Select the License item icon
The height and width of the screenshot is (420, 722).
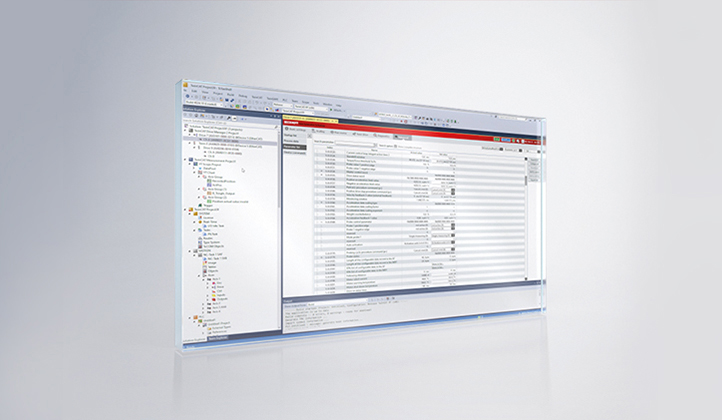pyautogui.click(x=200, y=217)
